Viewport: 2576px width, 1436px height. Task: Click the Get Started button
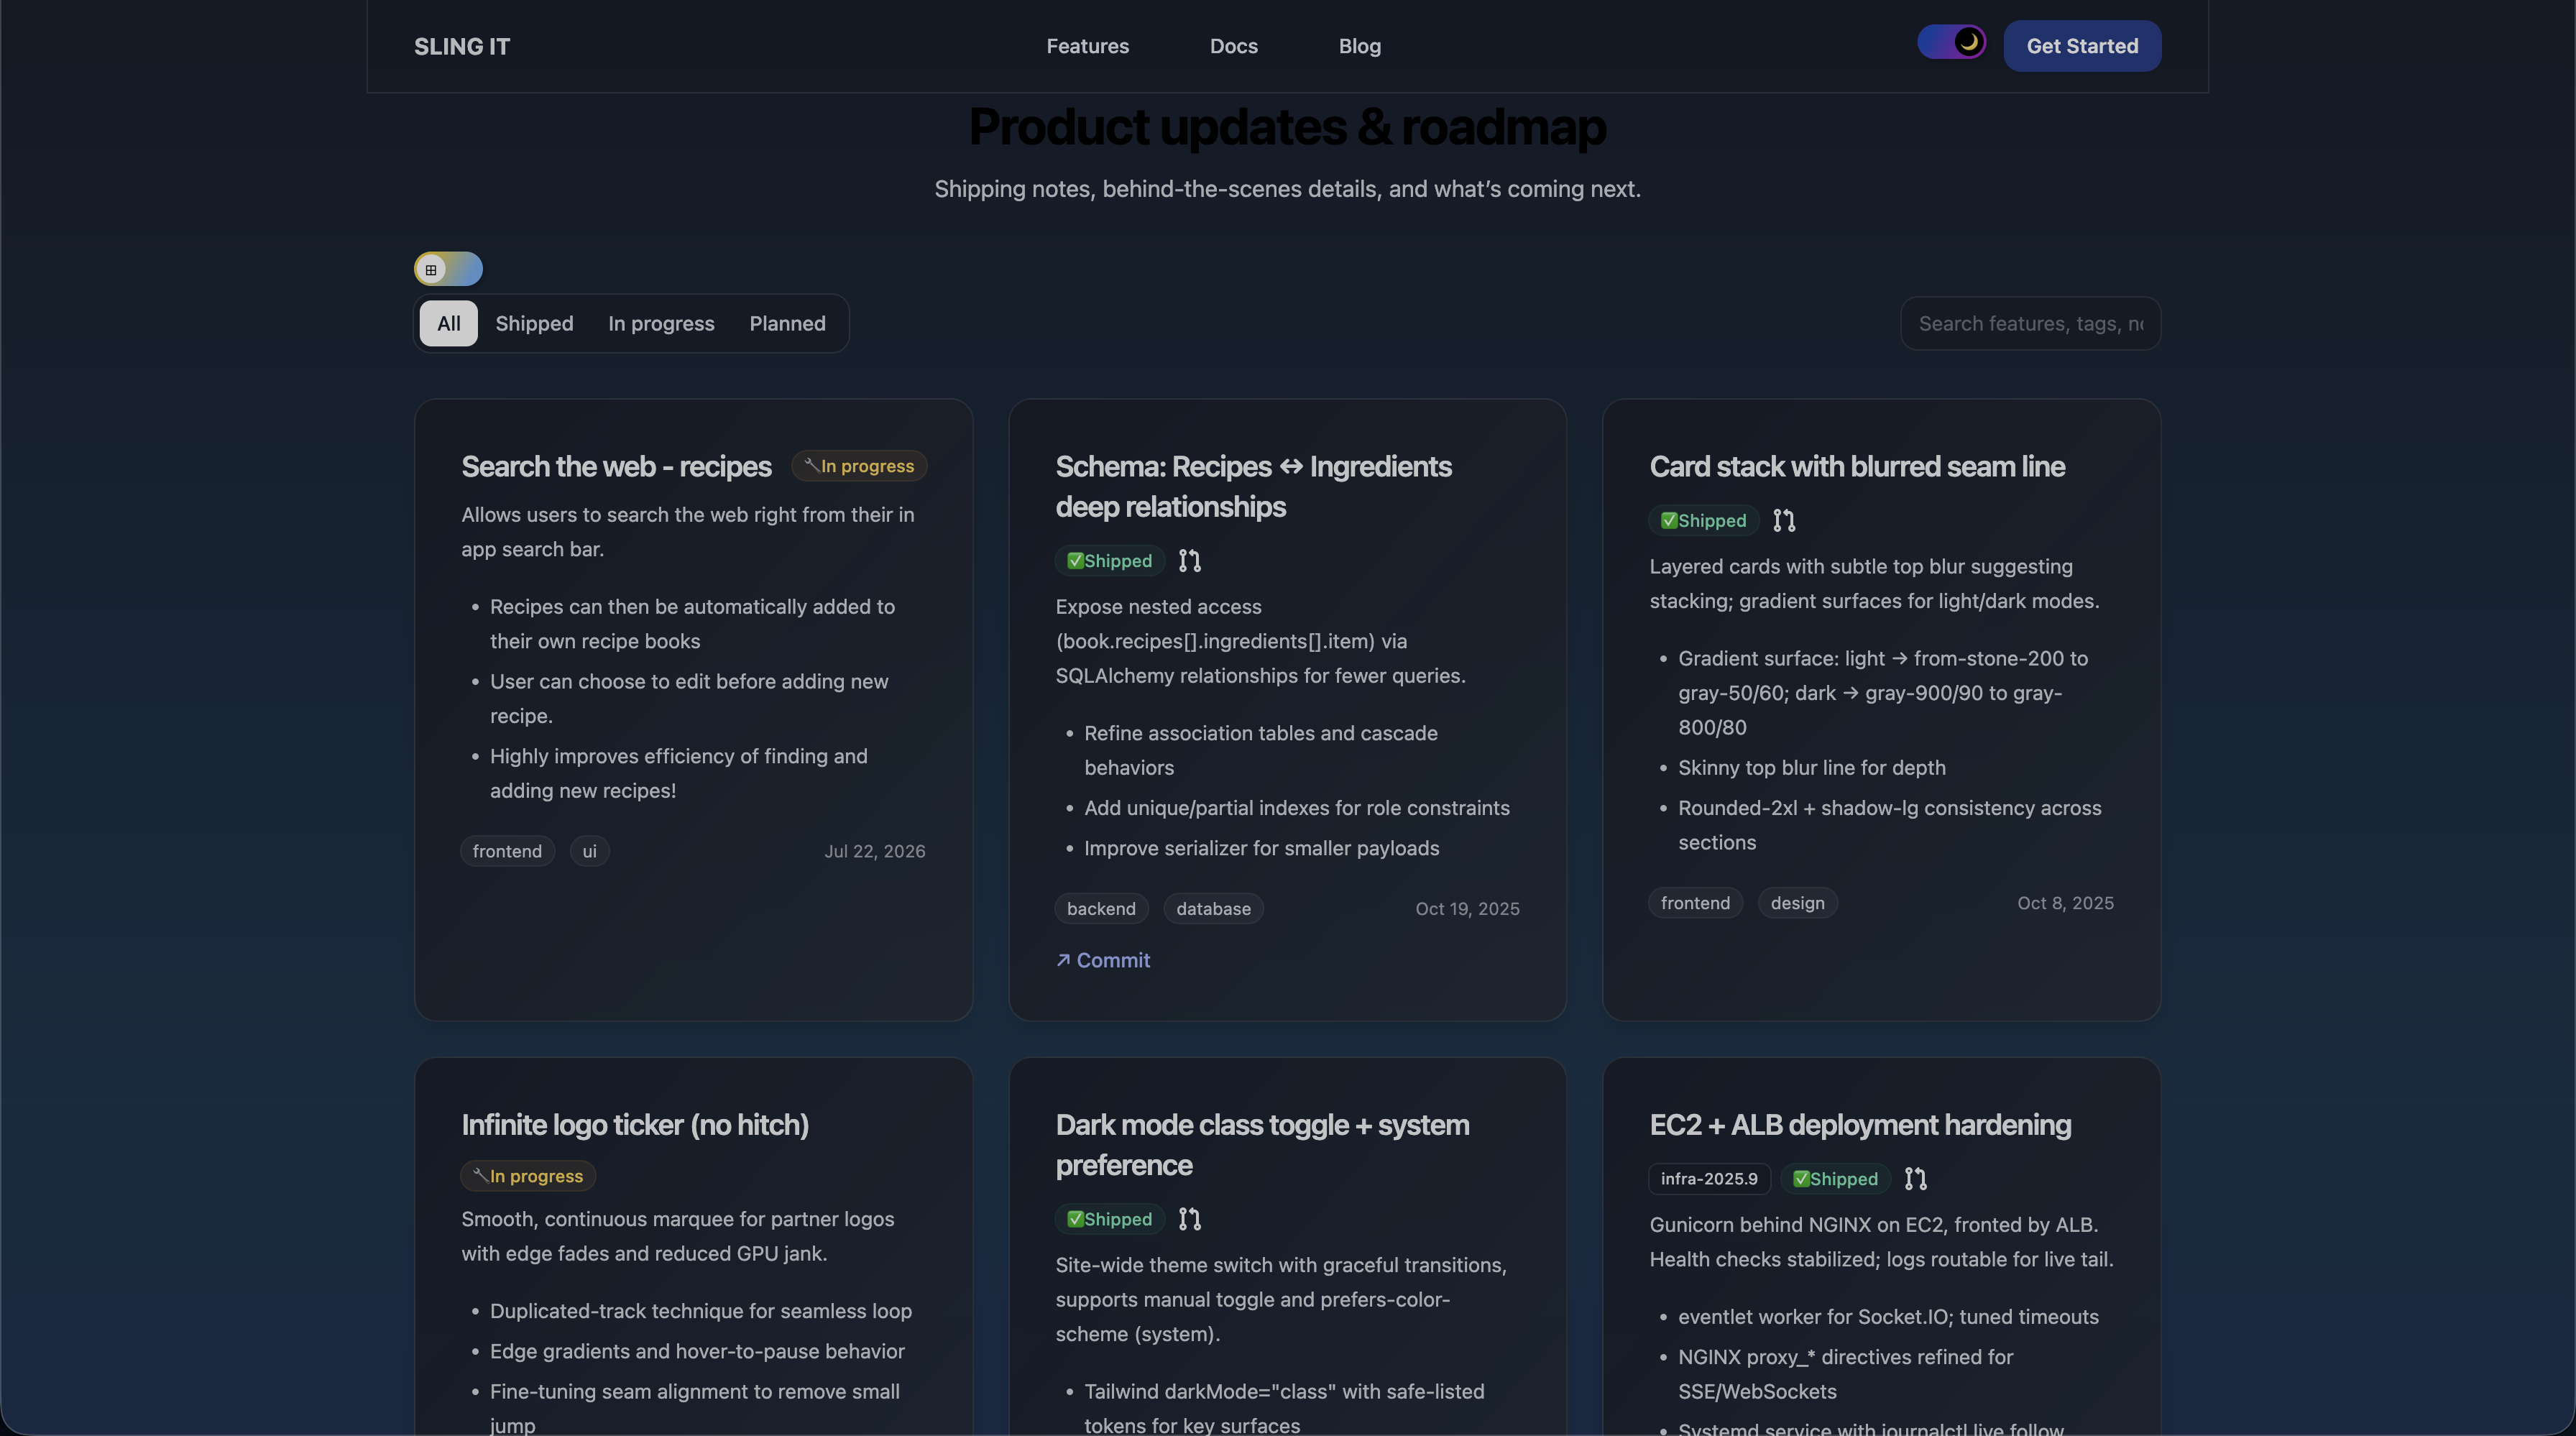[x=2082, y=46]
